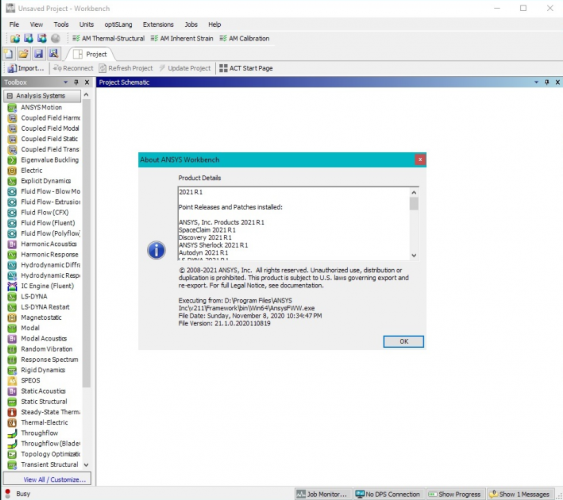Pick the Thermal-Electric icon
This screenshot has height=500, width=563.
(x=12, y=422)
